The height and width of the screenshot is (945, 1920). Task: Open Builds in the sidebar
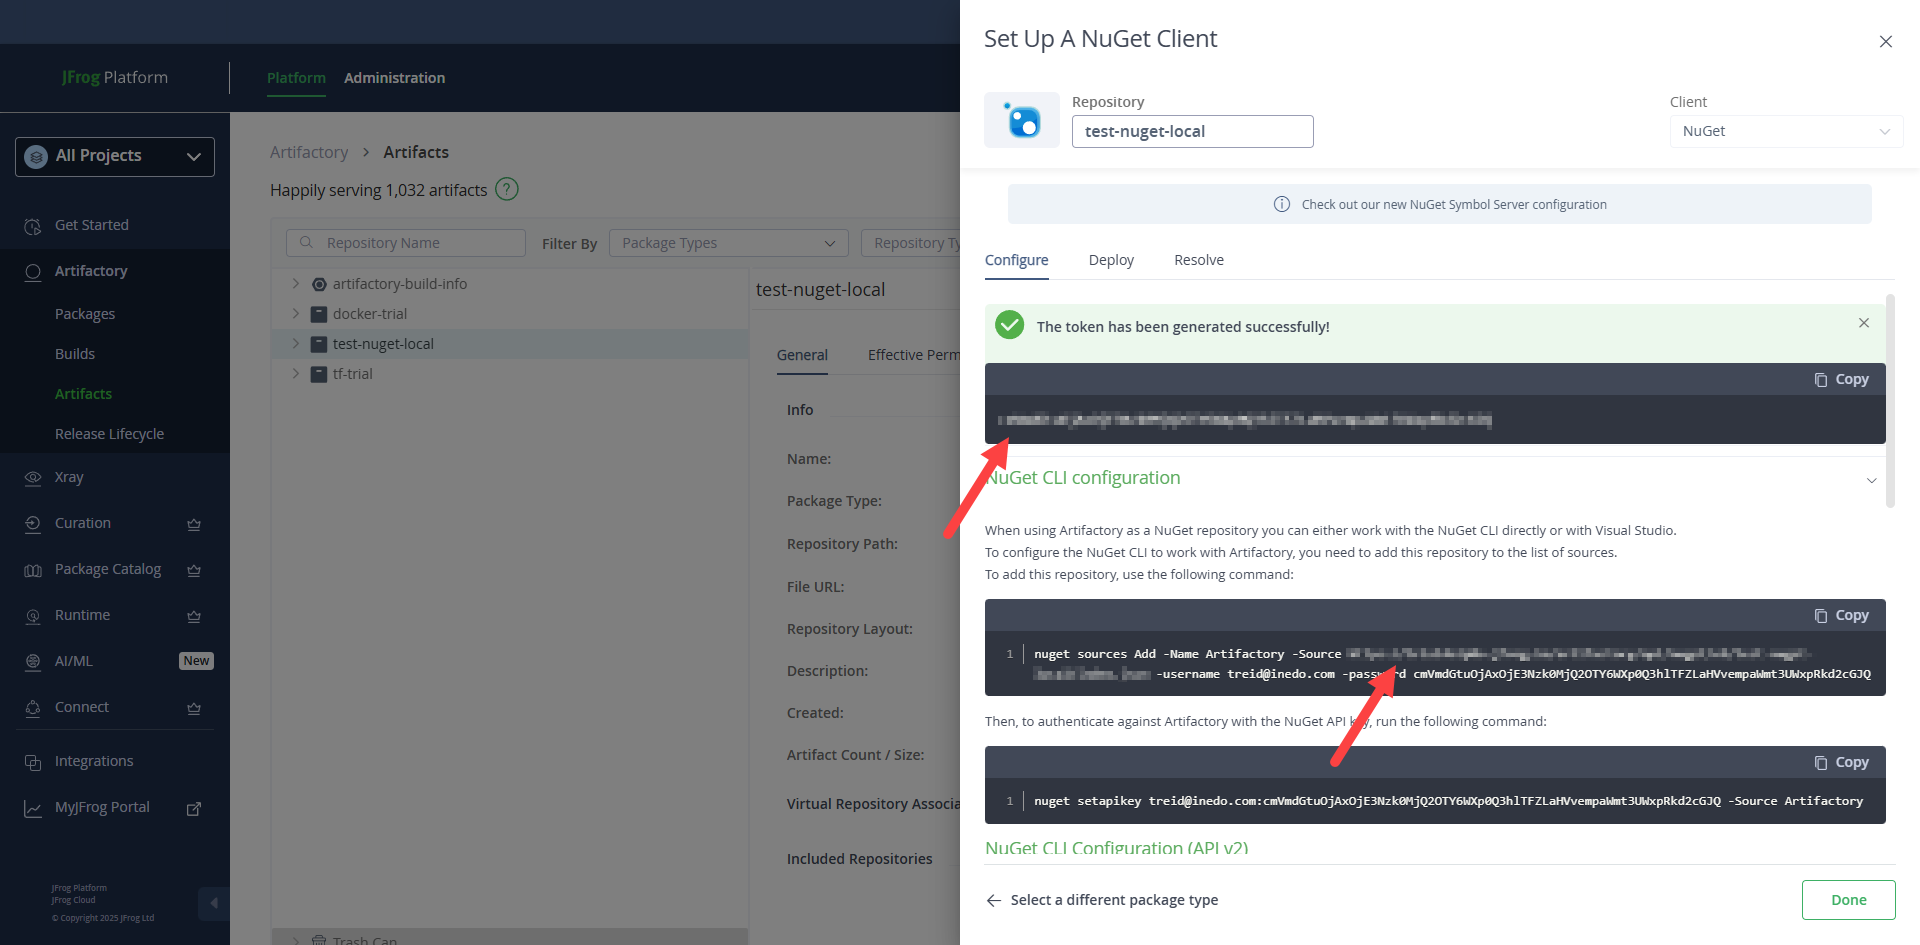[x=75, y=354]
